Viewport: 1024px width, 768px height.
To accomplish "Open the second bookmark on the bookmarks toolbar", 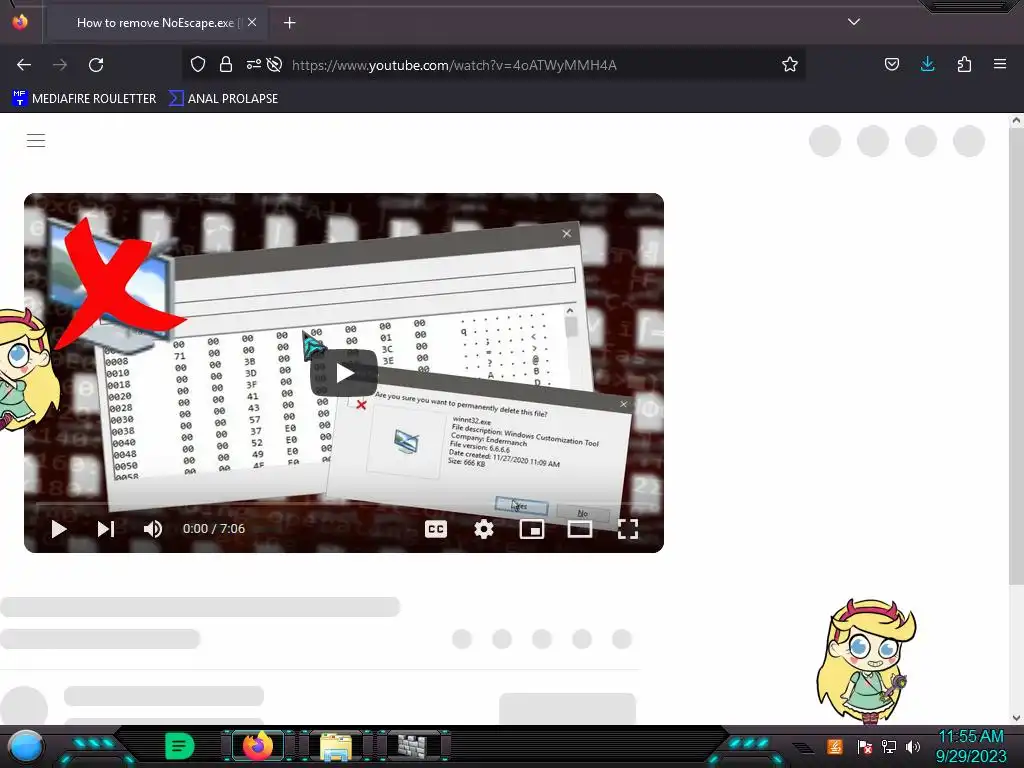I will click(224, 99).
